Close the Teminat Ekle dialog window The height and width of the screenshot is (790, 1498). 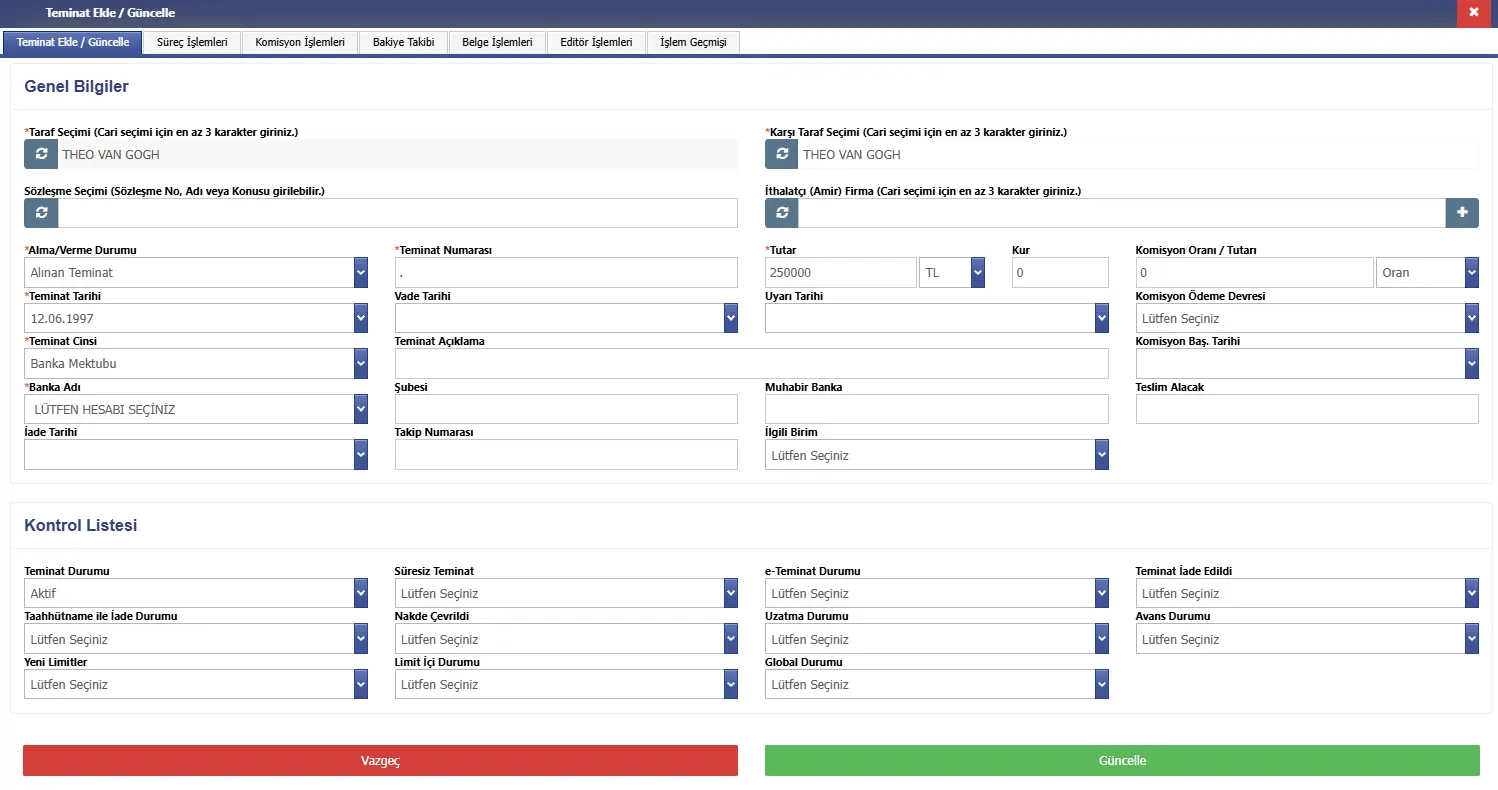(x=1473, y=13)
